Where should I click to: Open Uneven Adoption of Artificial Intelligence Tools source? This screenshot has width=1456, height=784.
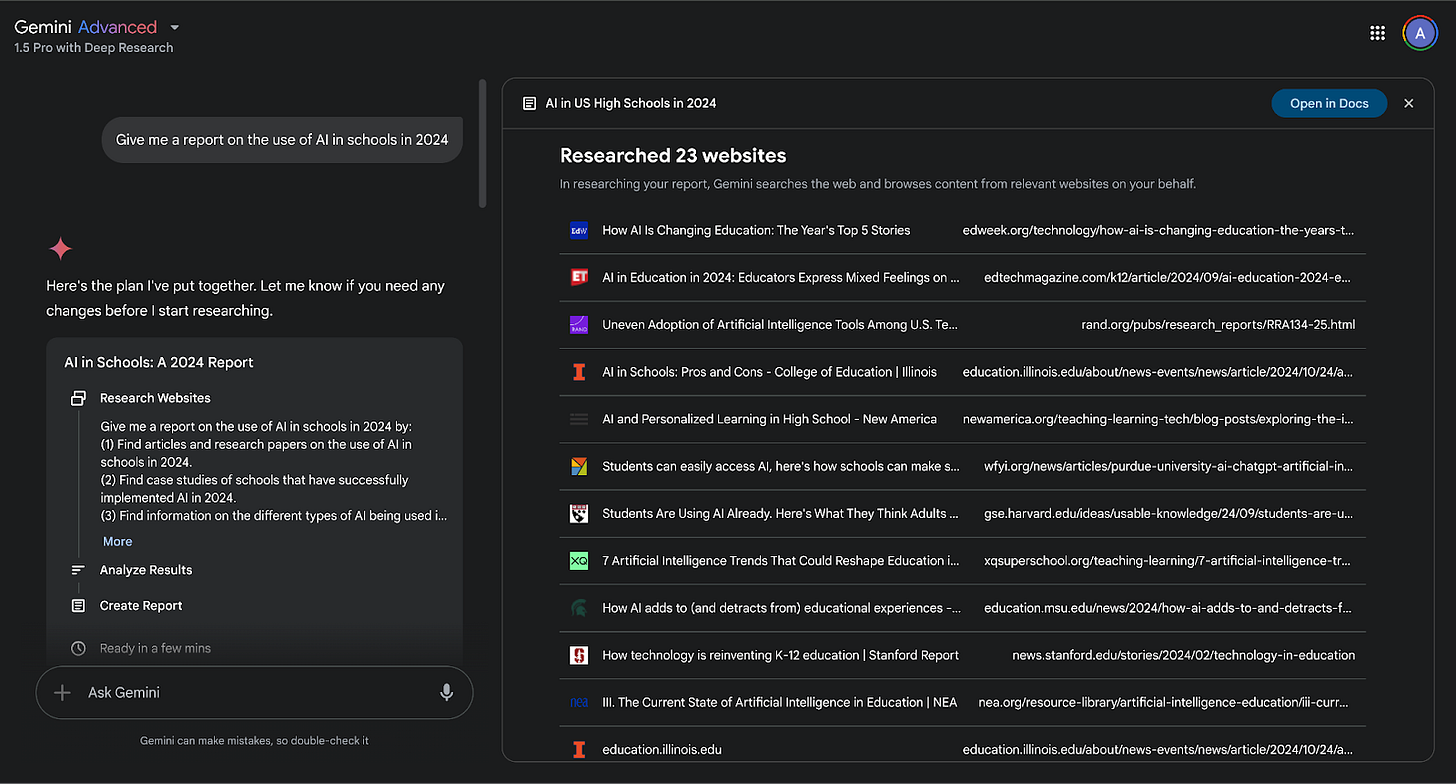click(780, 324)
